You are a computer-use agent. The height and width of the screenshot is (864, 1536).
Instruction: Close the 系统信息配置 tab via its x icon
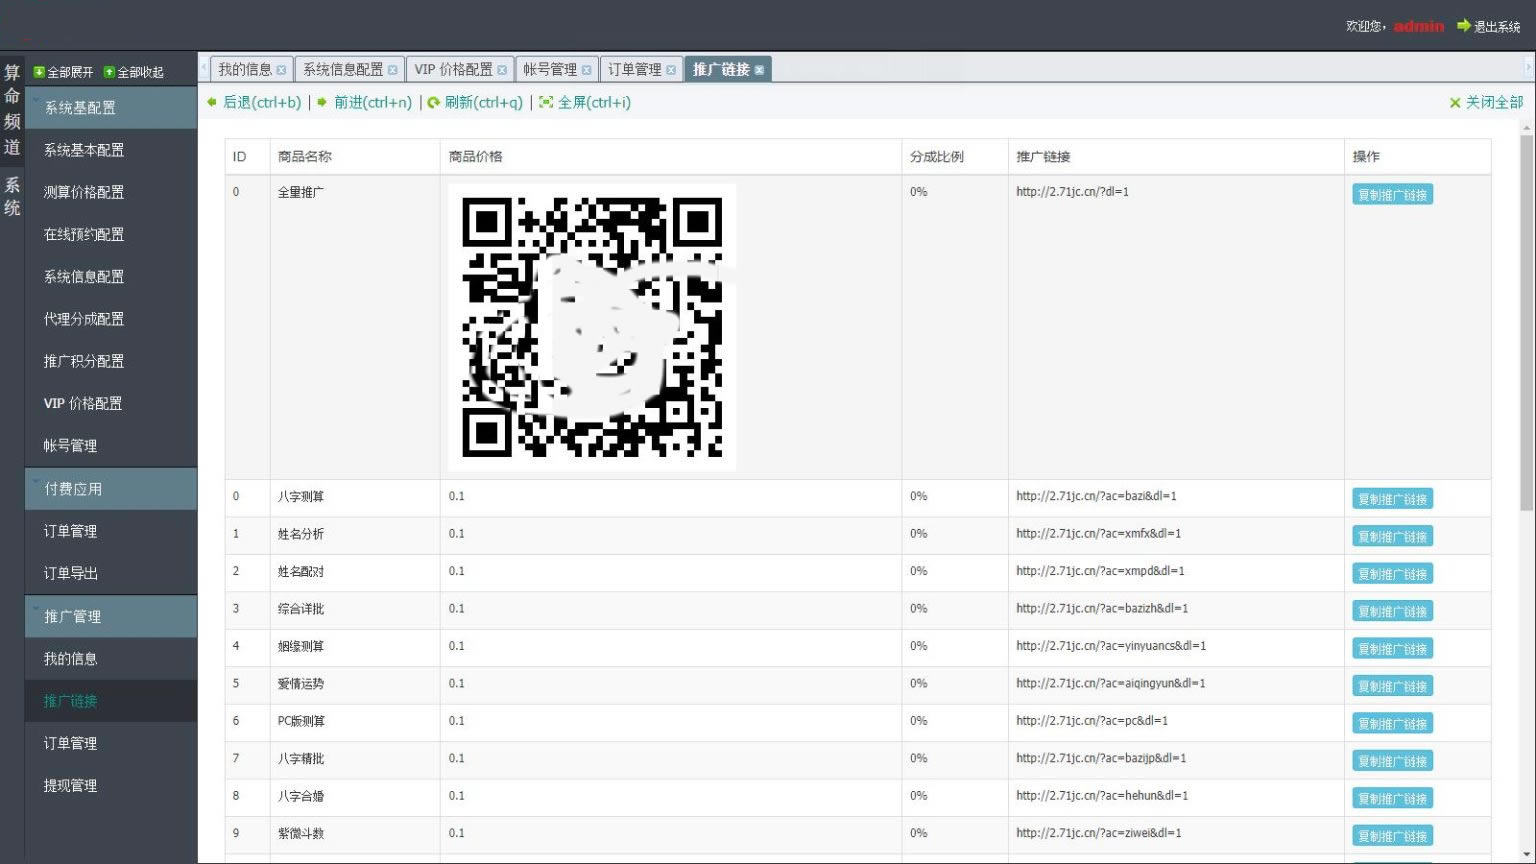392,70
